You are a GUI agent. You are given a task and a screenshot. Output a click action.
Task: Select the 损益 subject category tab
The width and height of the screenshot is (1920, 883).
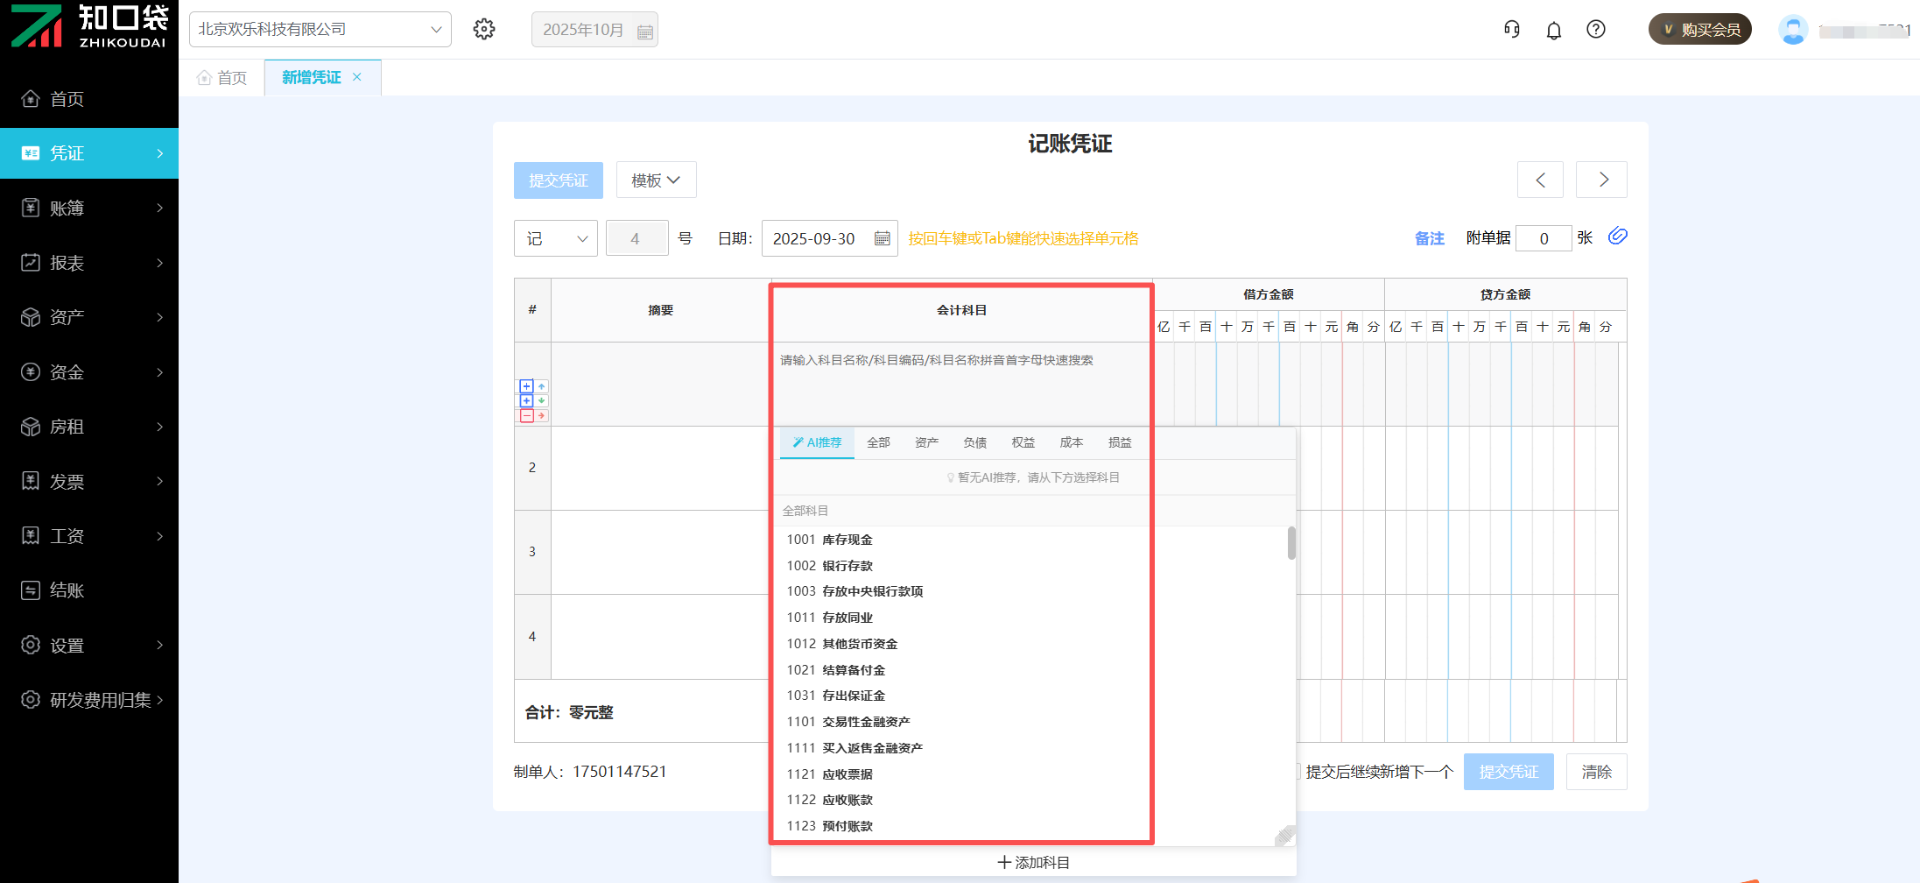1119,442
